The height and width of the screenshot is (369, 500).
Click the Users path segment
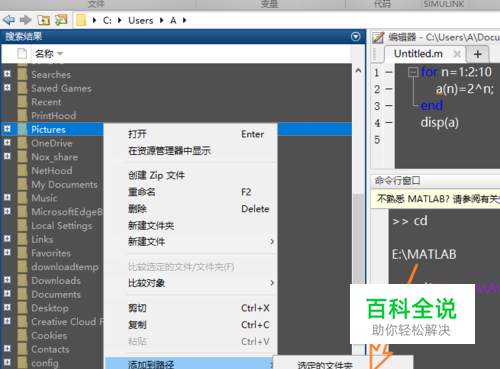[141, 21]
